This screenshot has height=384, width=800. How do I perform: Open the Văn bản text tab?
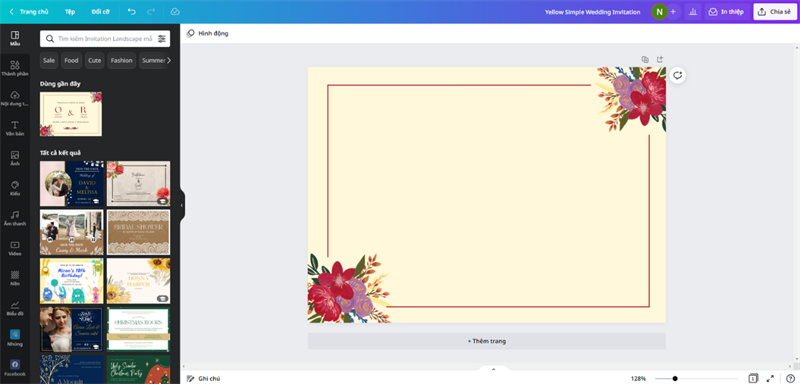(15, 129)
